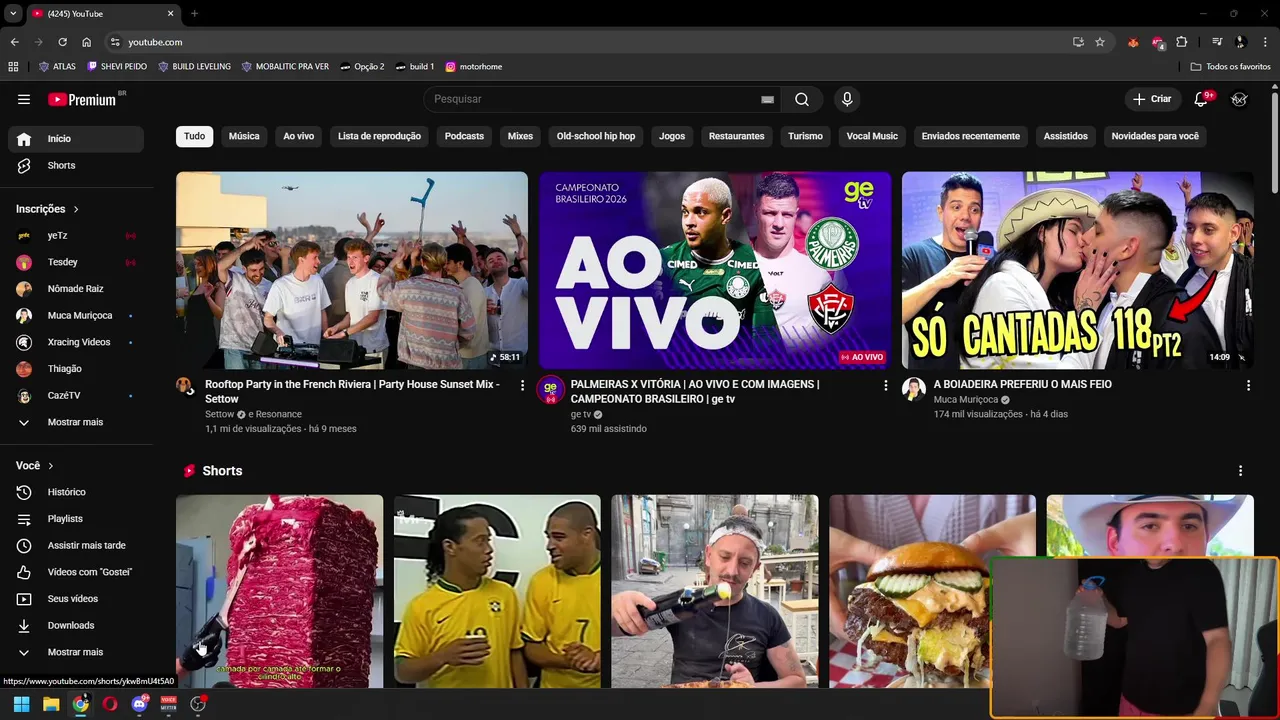Go to Início in sidebar
This screenshot has height=720, width=1280.
pos(76,139)
